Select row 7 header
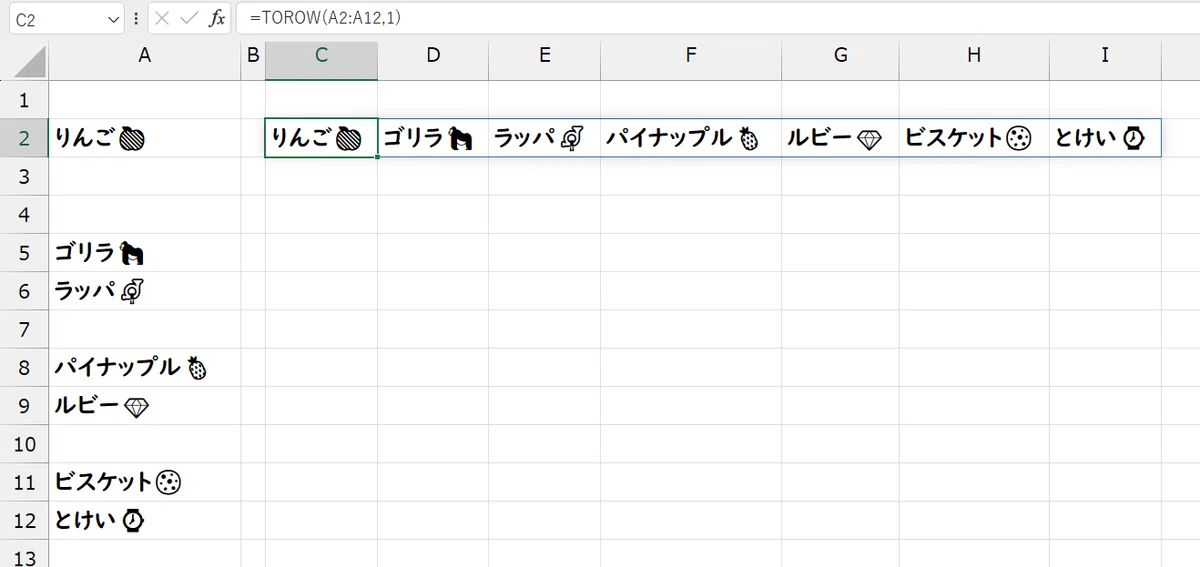Viewport: 1200px width, 567px height. (x=25, y=329)
